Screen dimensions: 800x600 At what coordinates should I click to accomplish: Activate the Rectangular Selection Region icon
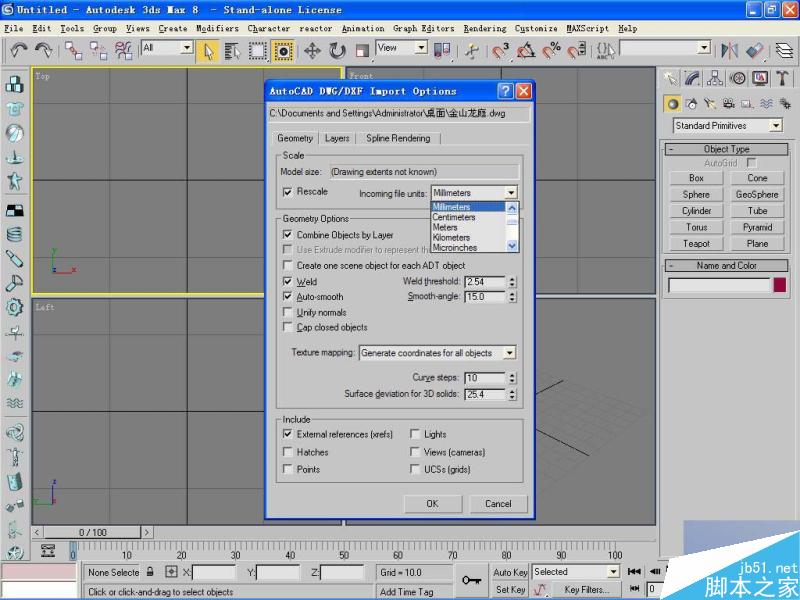[x=259, y=50]
